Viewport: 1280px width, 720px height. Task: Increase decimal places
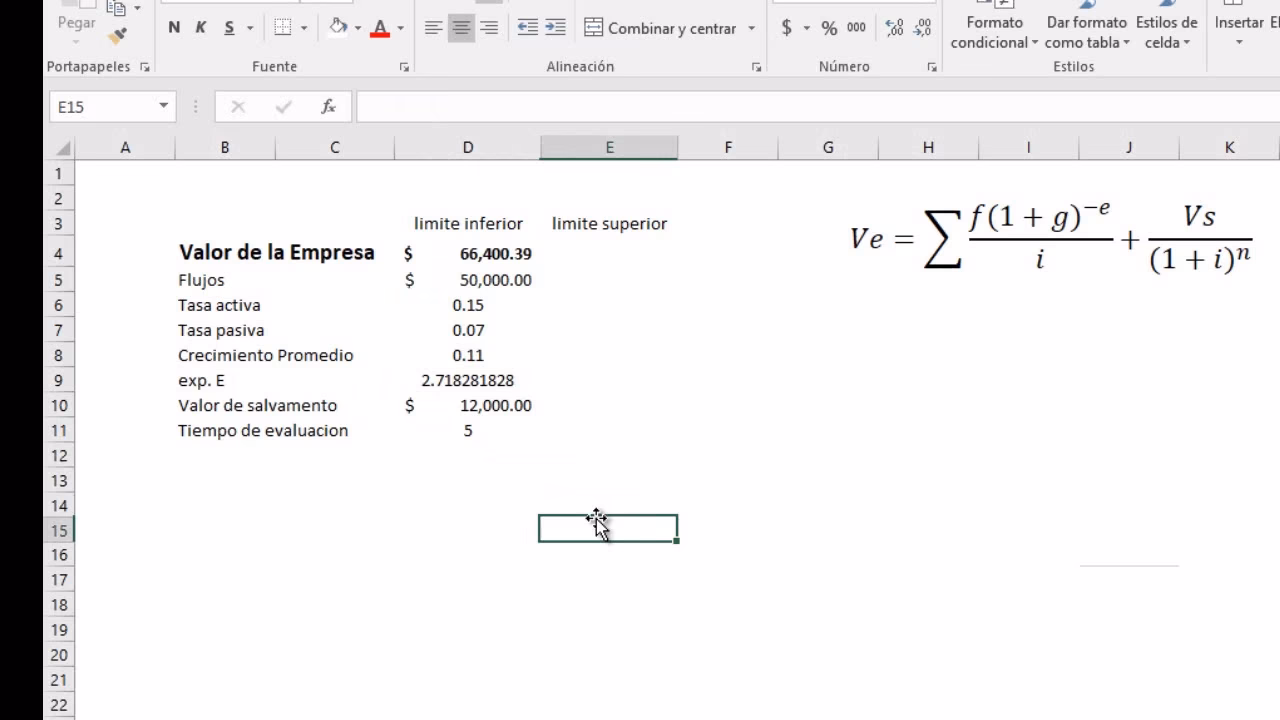click(893, 28)
